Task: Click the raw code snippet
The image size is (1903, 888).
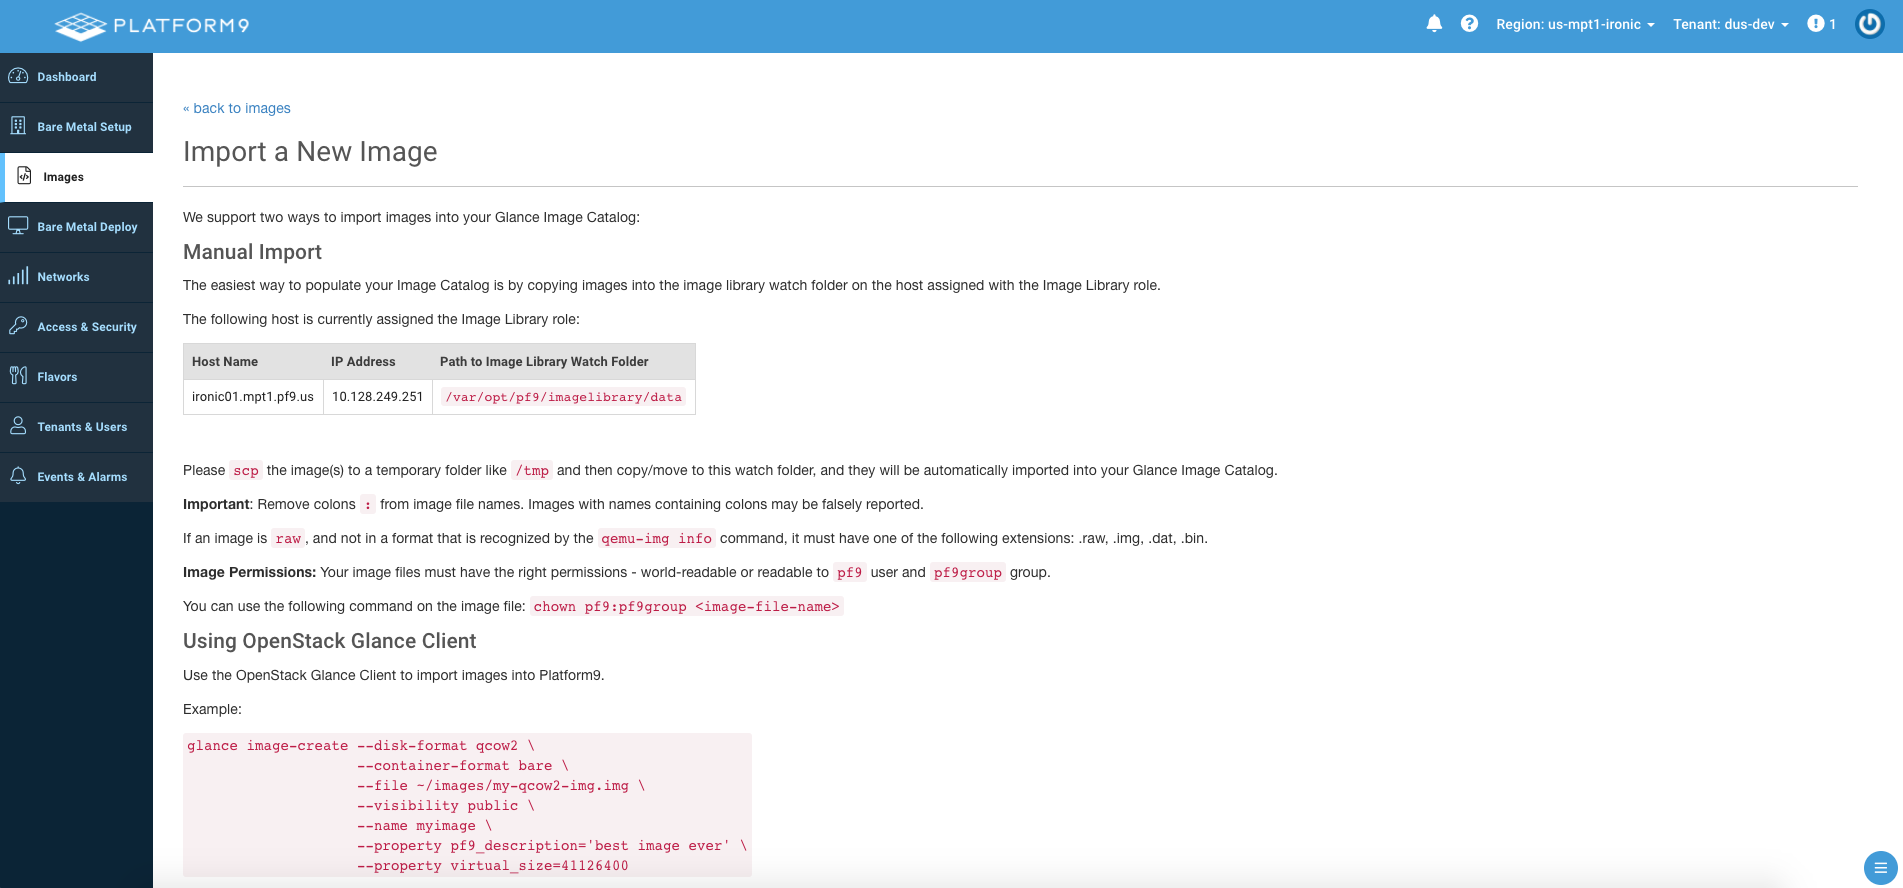Action: 288,539
